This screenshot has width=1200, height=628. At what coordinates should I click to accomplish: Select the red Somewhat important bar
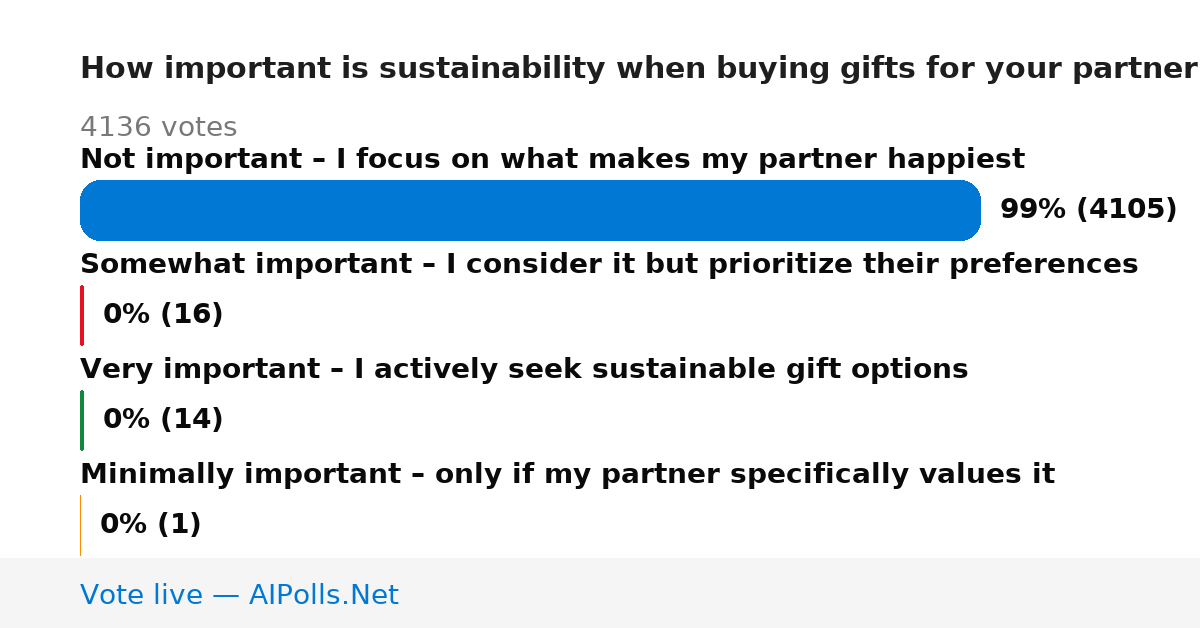tap(82, 315)
